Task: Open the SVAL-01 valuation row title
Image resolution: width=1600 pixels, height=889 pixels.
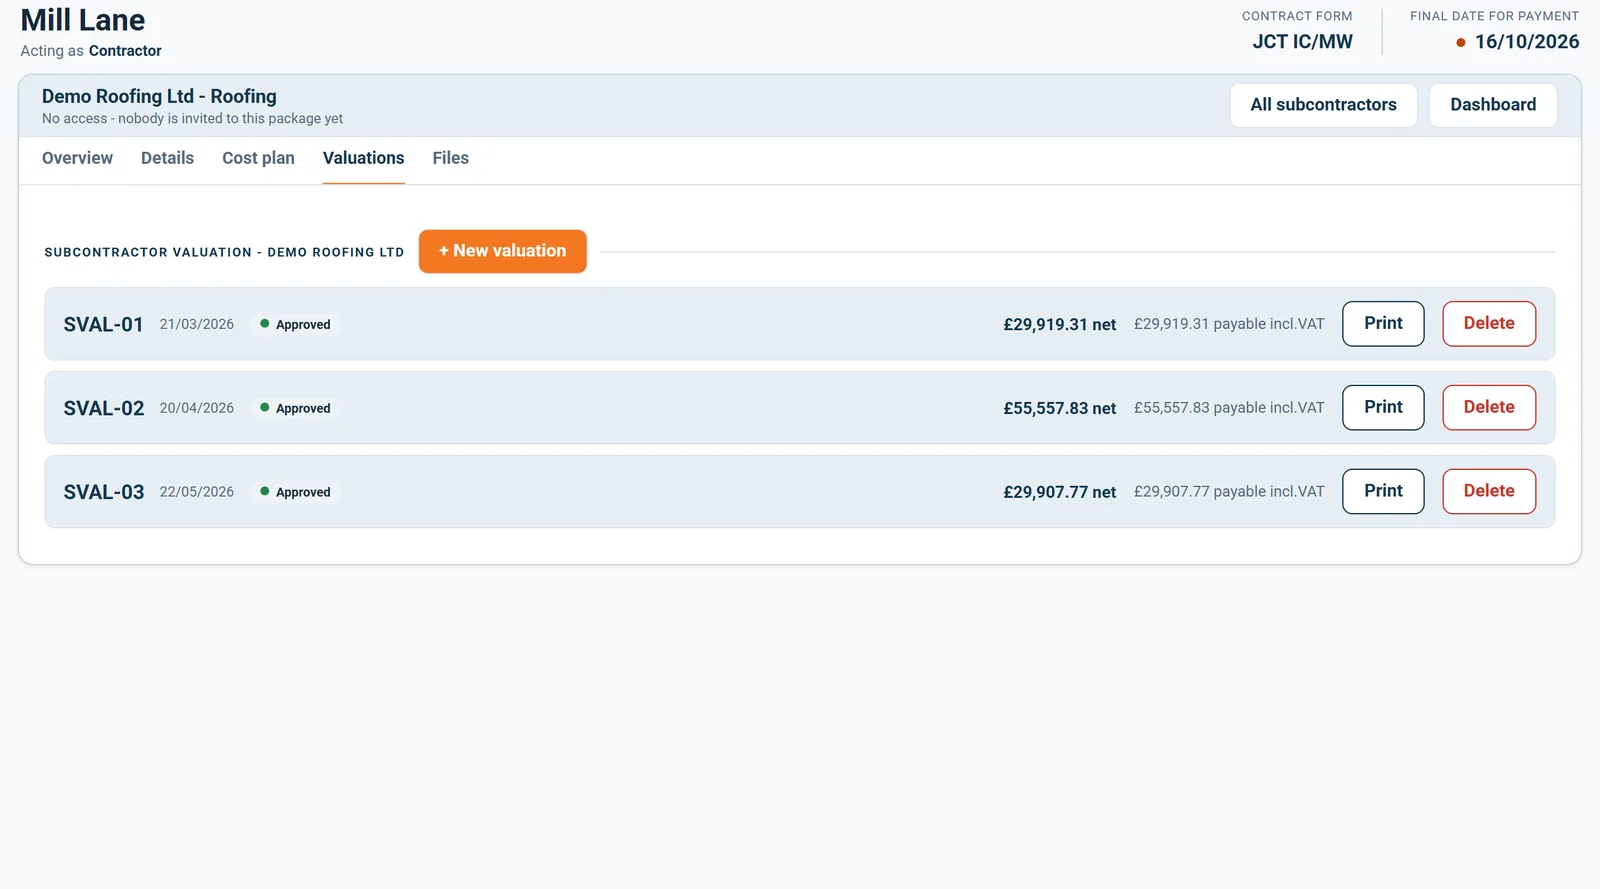Action: tap(104, 325)
